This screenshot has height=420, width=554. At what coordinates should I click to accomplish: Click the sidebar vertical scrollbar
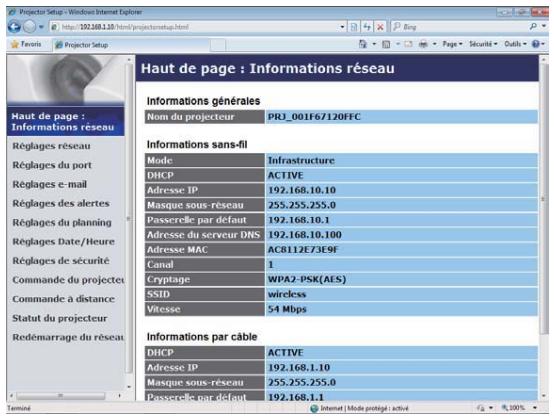click(129, 219)
